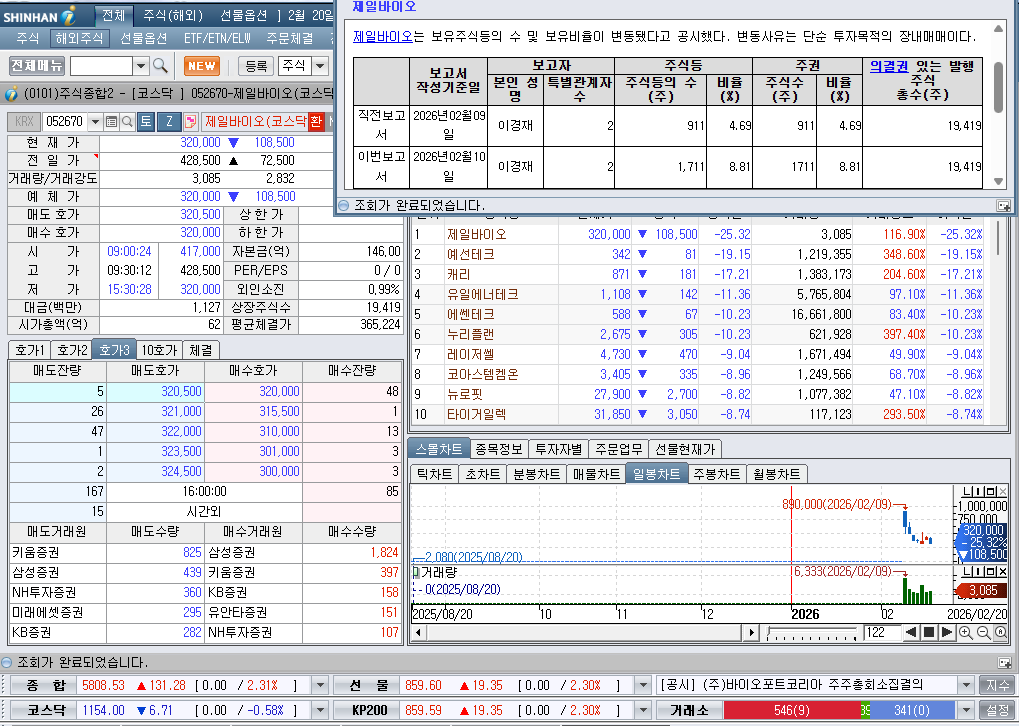Maximize the price chart pane

(x=990, y=492)
